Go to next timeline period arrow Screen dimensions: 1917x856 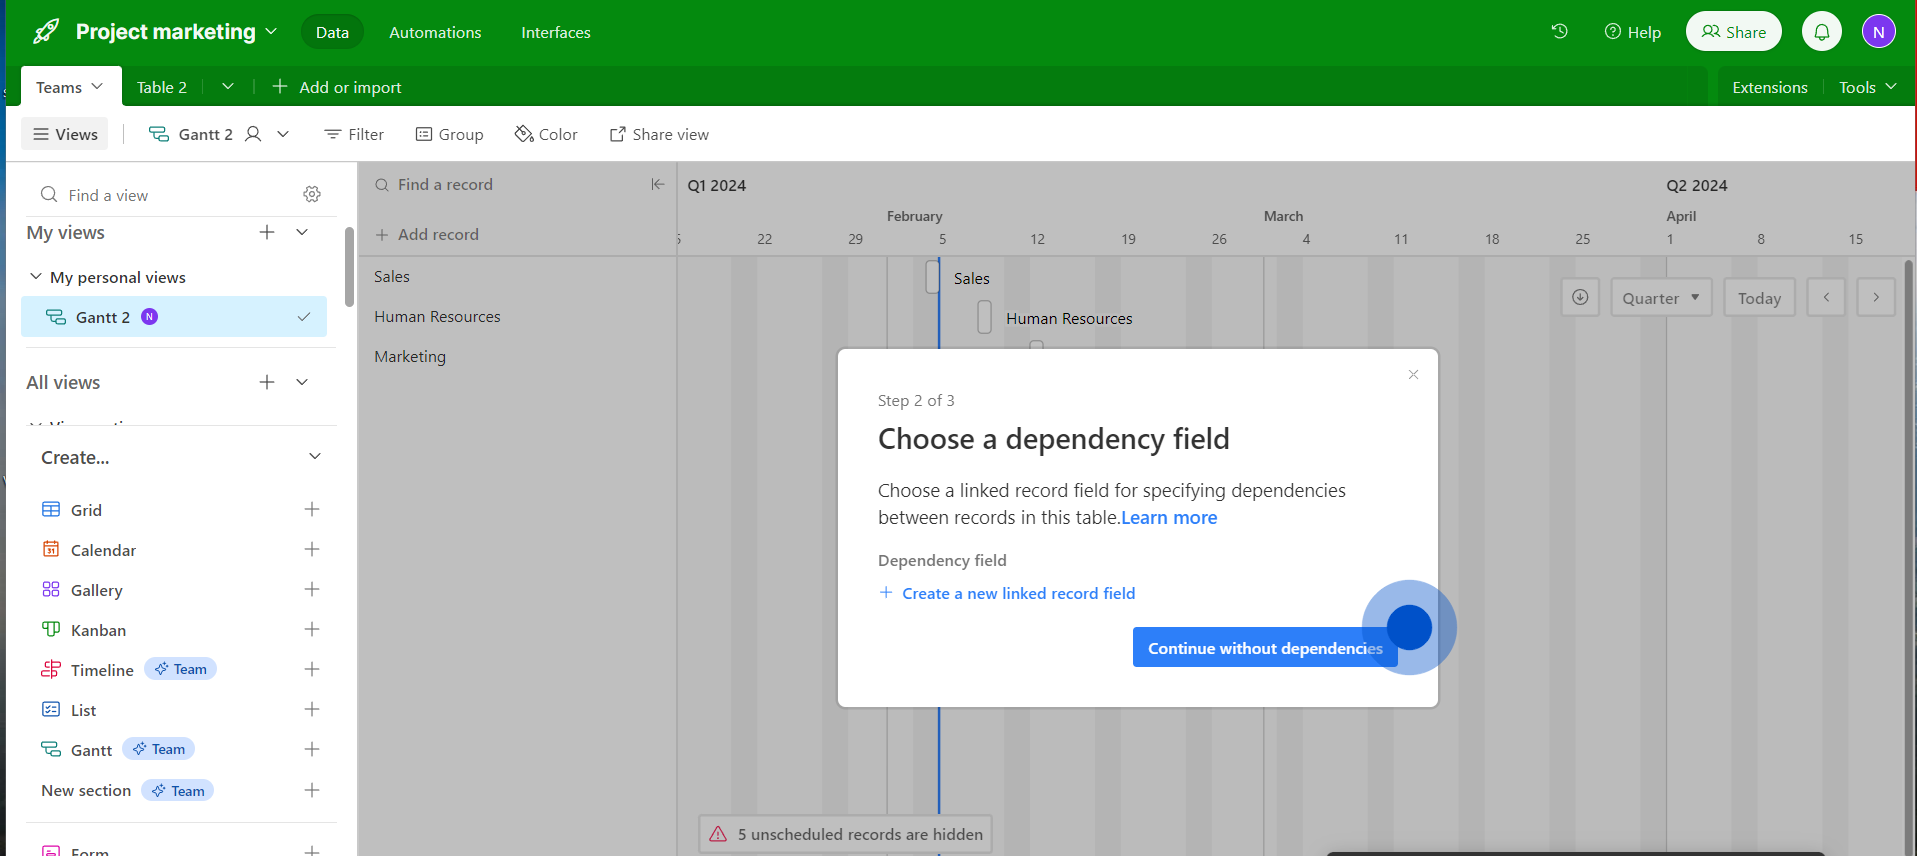pyautogui.click(x=1876, y=297)
